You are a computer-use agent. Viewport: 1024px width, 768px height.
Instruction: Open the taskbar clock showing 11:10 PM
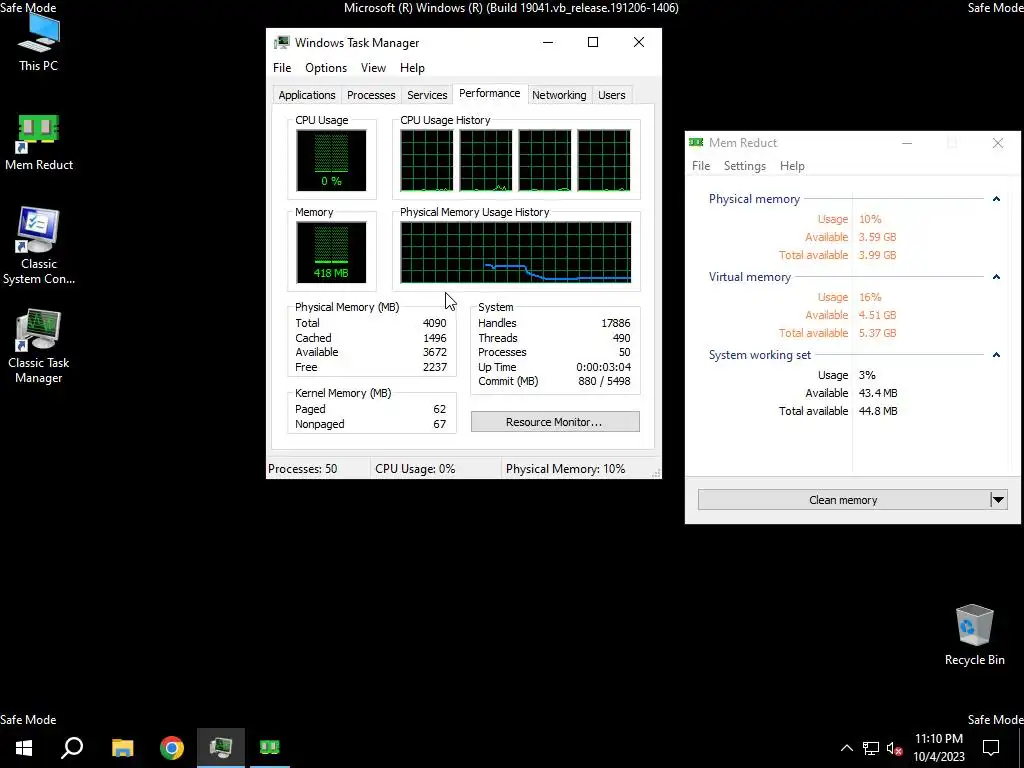coord(938,748)
